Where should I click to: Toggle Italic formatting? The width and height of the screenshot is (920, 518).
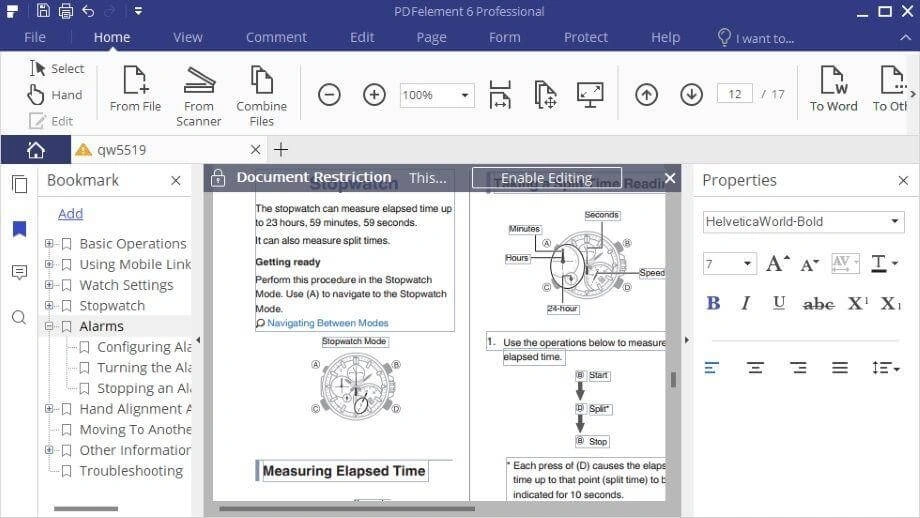(x=745, y=303)
